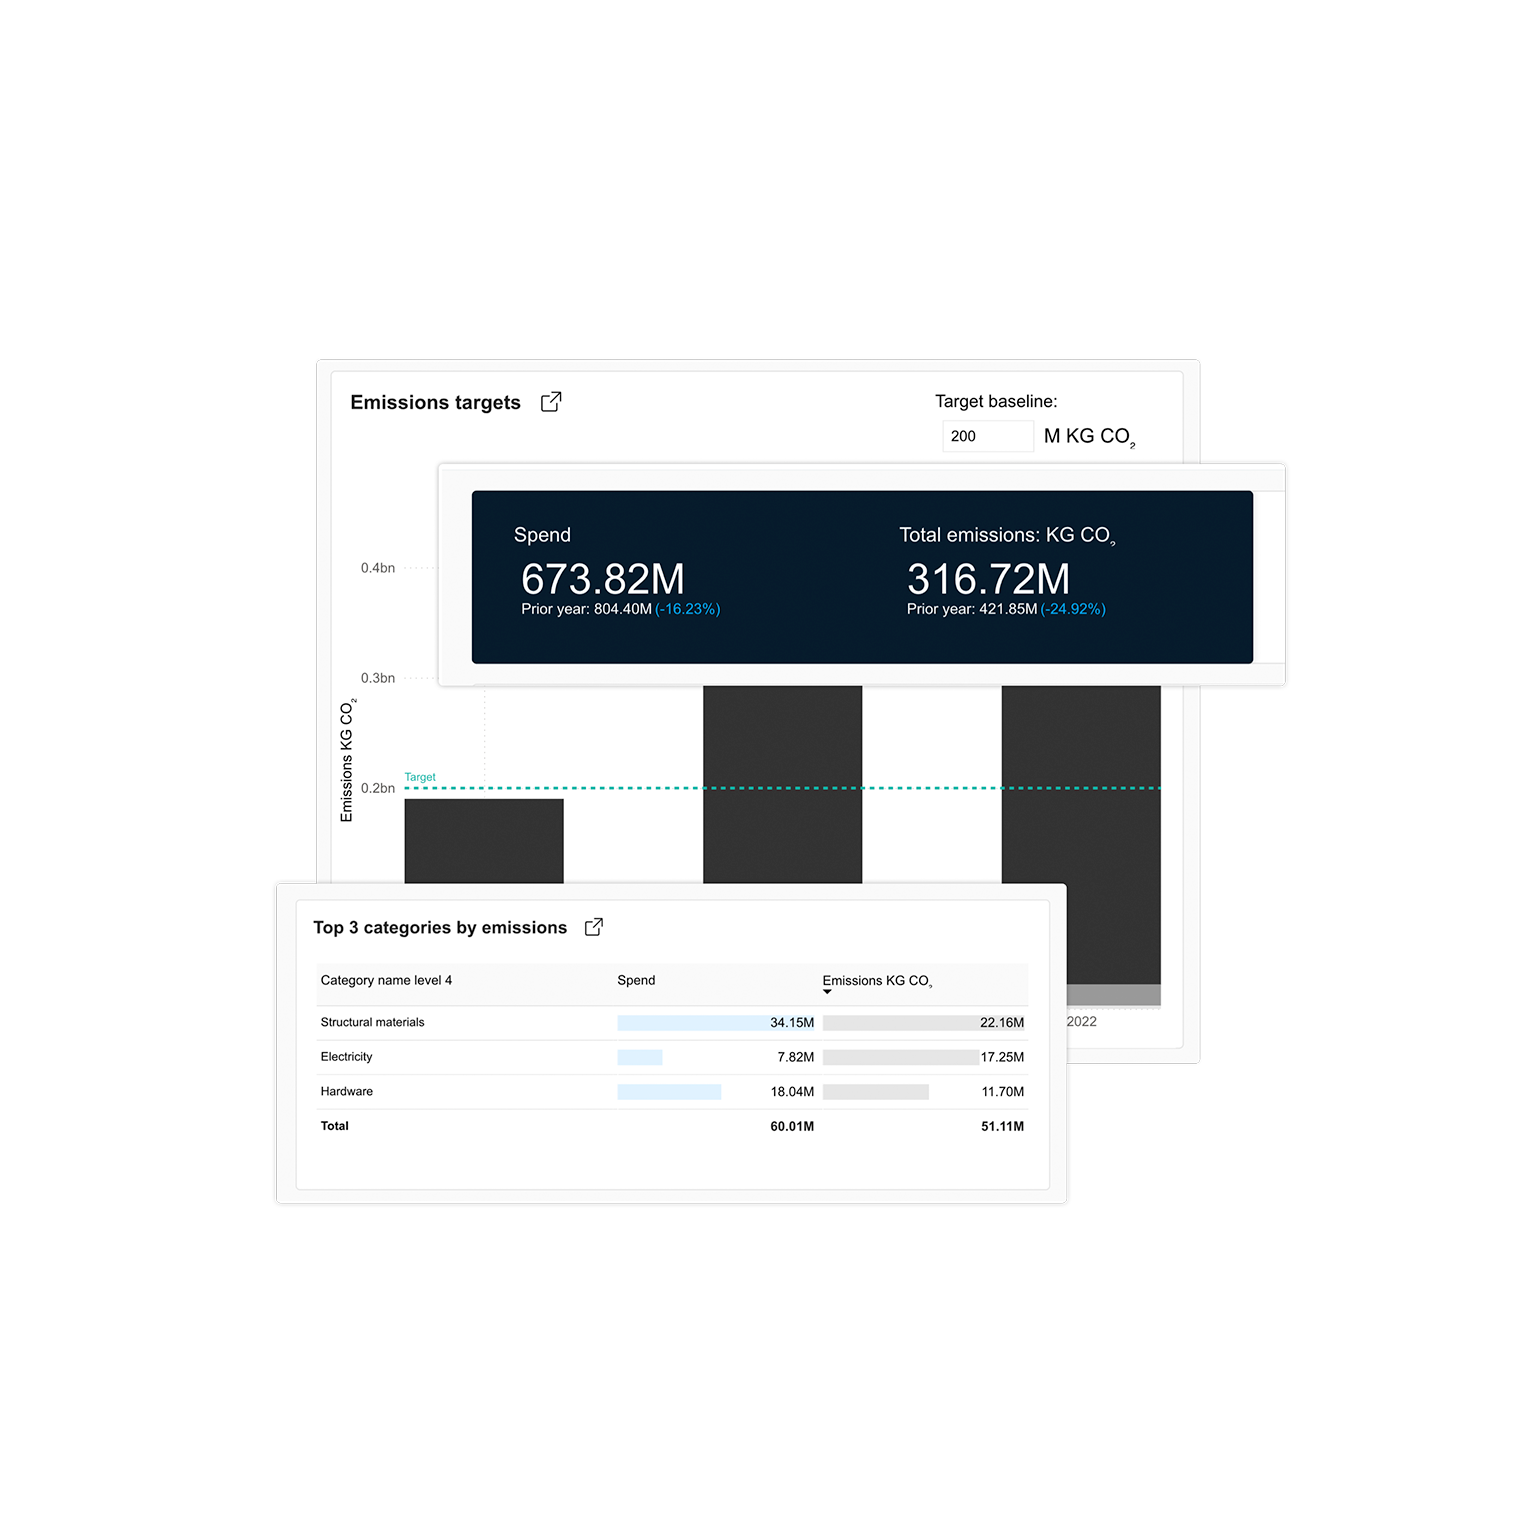Click the leftmost emissions chart bar

click(484, 840)
